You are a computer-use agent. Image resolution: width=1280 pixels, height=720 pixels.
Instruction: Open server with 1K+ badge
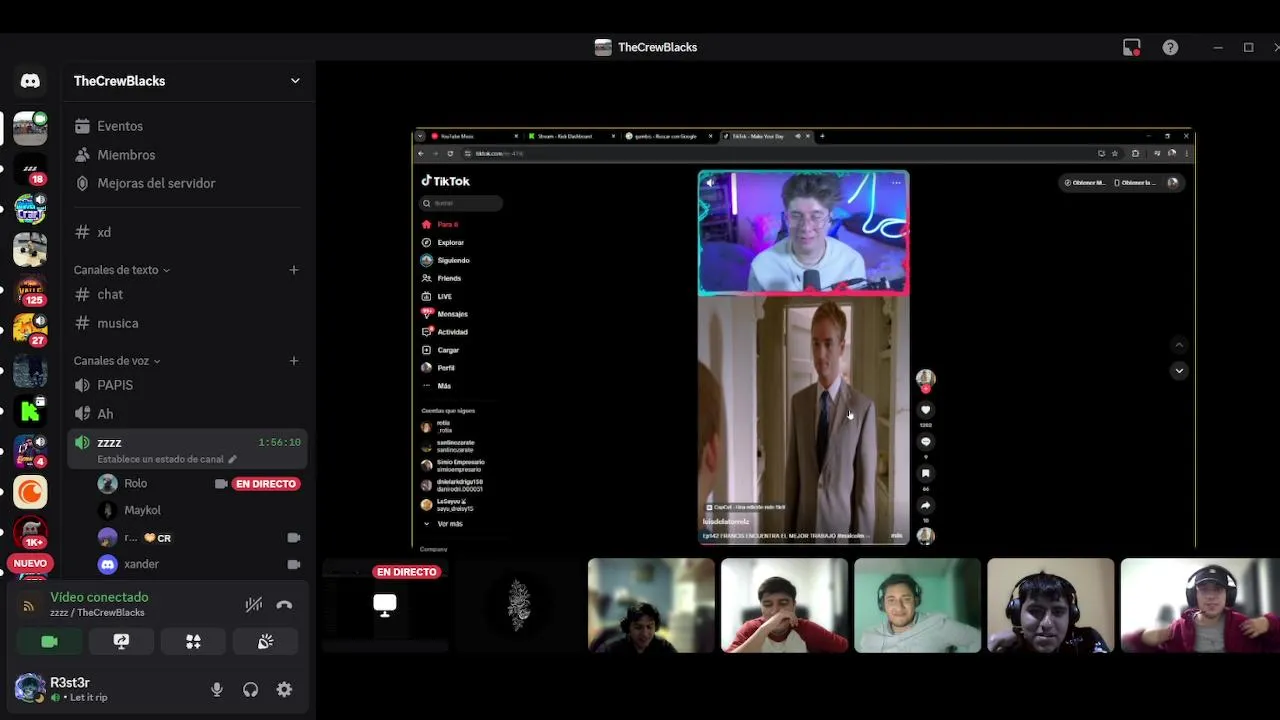click(x=30, y=532)
